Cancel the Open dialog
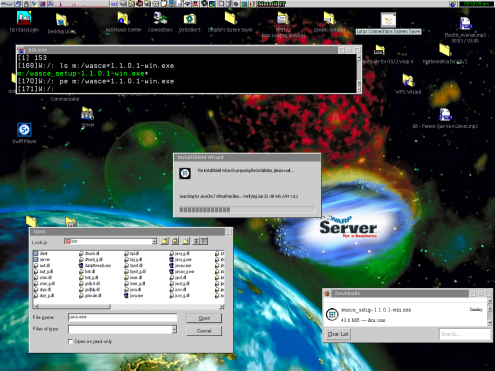This screenshot has width=495, height=371. (x=204, y=331)
